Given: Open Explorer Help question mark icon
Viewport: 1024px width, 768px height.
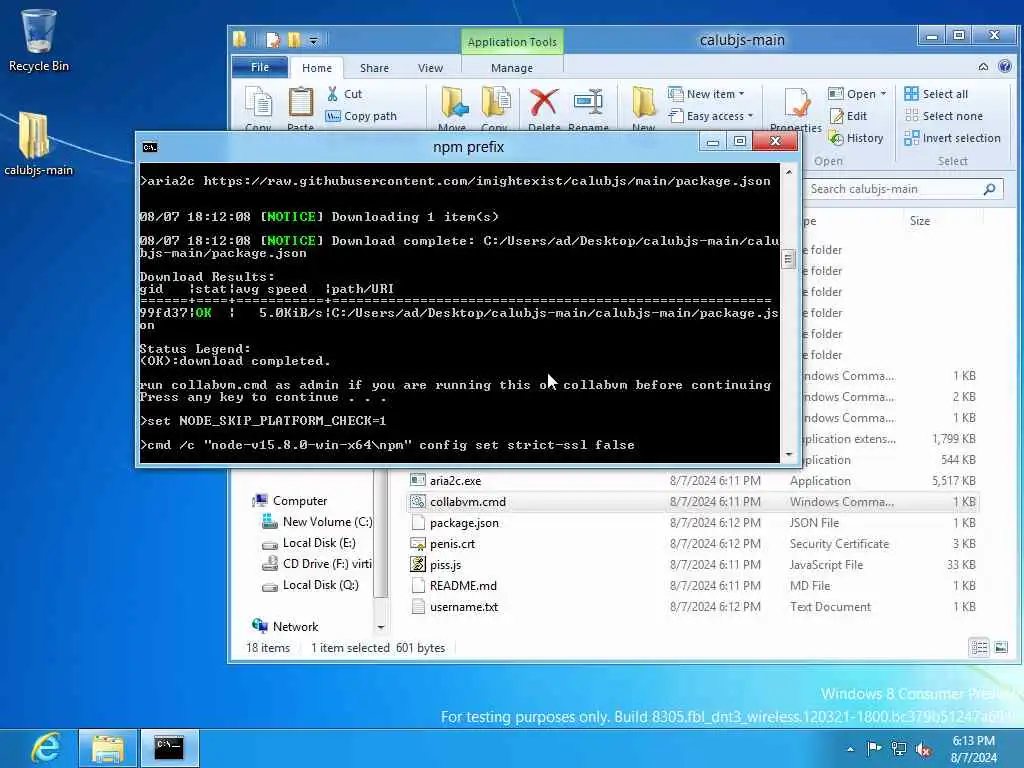Looking at the screenshot, I should coord(1005,67).
